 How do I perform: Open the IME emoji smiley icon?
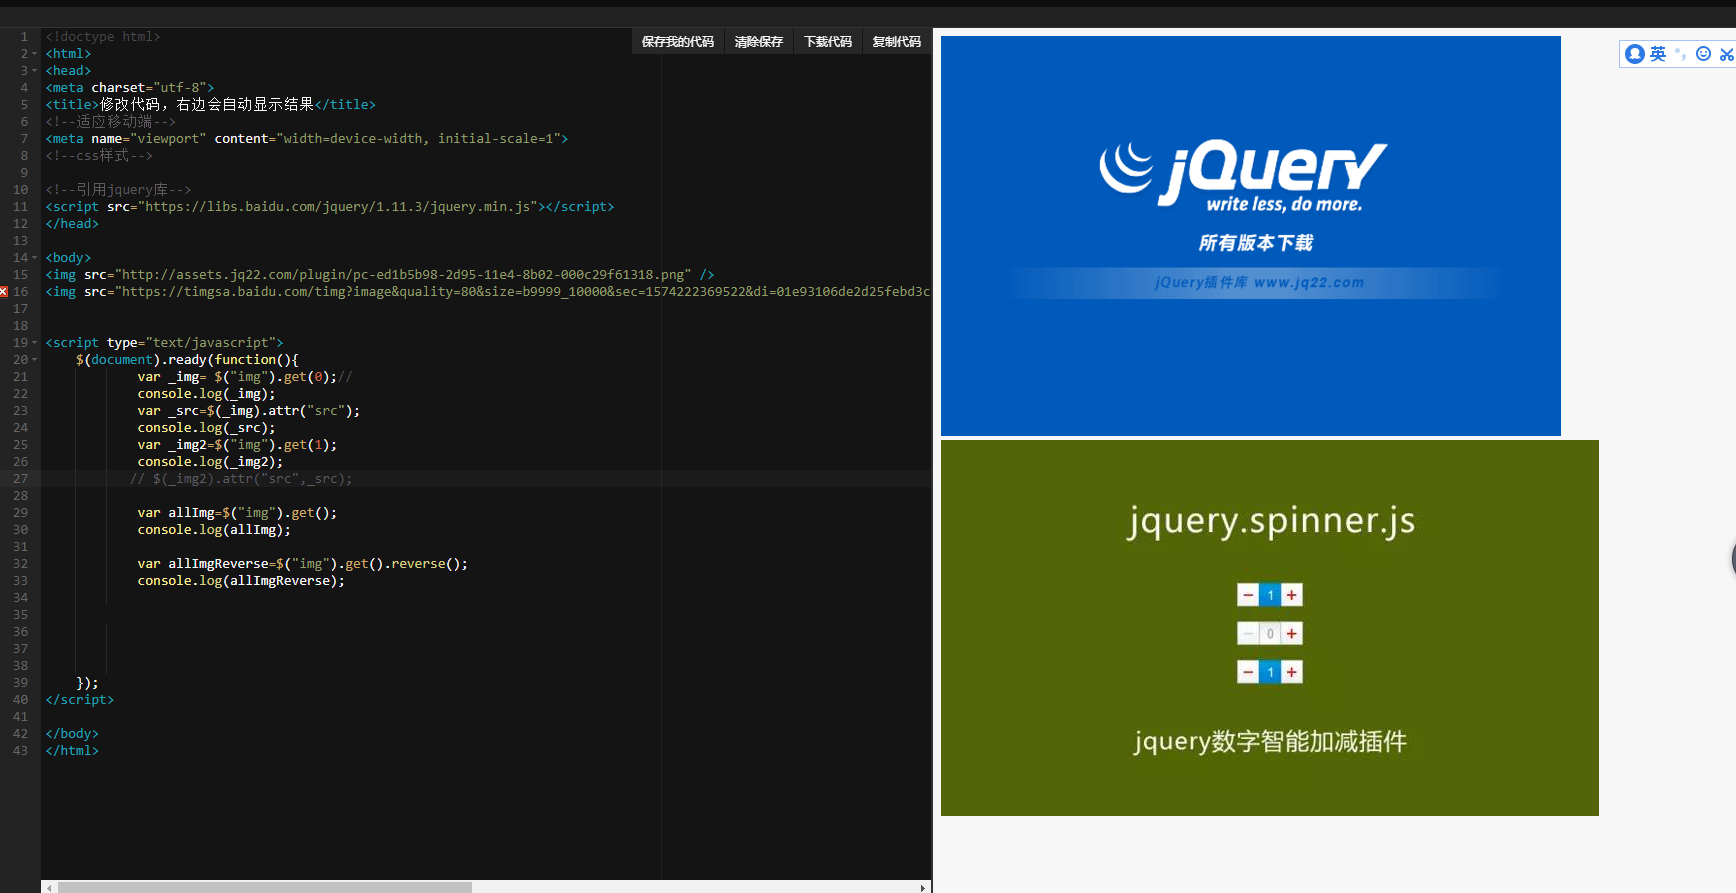tap(1703, 54)
